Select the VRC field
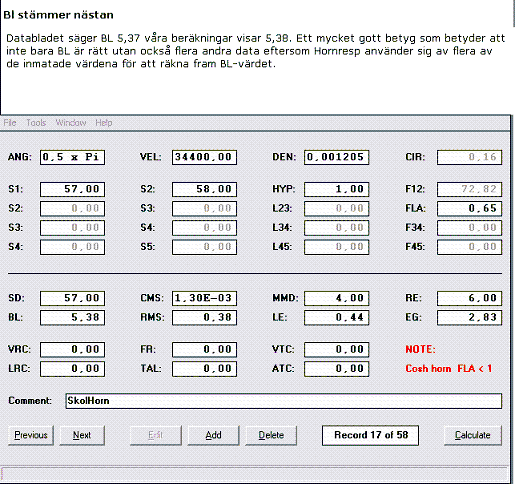Image resolution: width=515 pixels, height=484 pixels. pyautogui.click(x=72, y=350)
